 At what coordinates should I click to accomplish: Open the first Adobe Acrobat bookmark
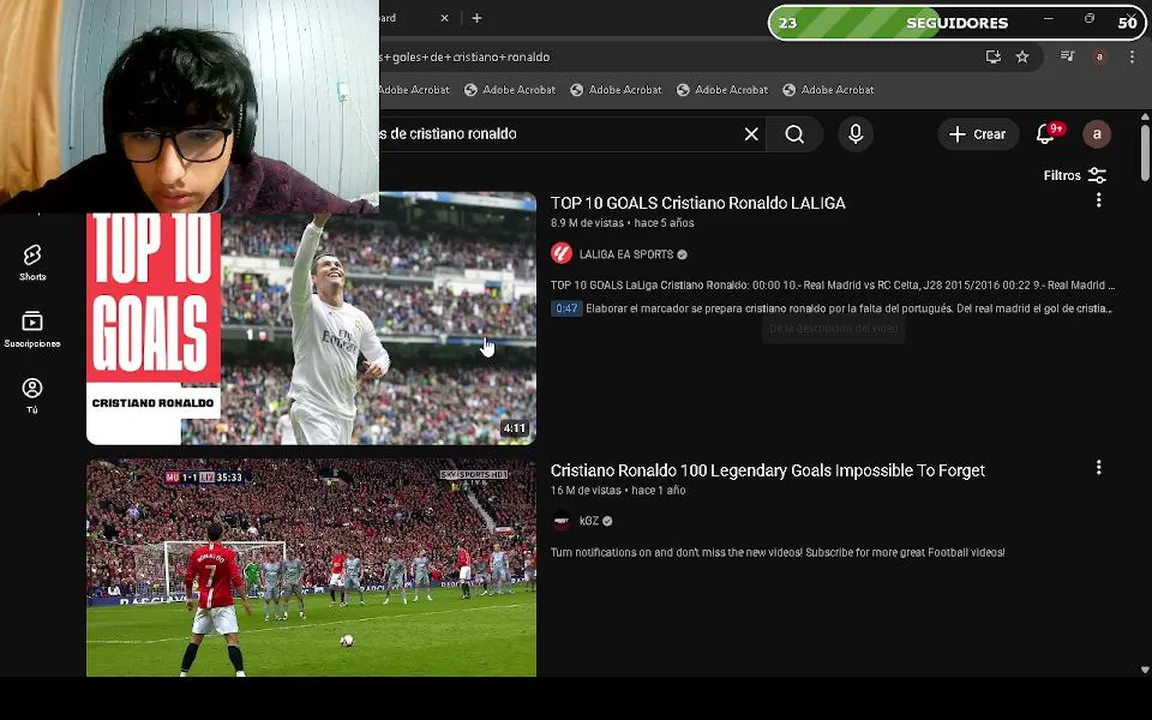click(414, 90)
